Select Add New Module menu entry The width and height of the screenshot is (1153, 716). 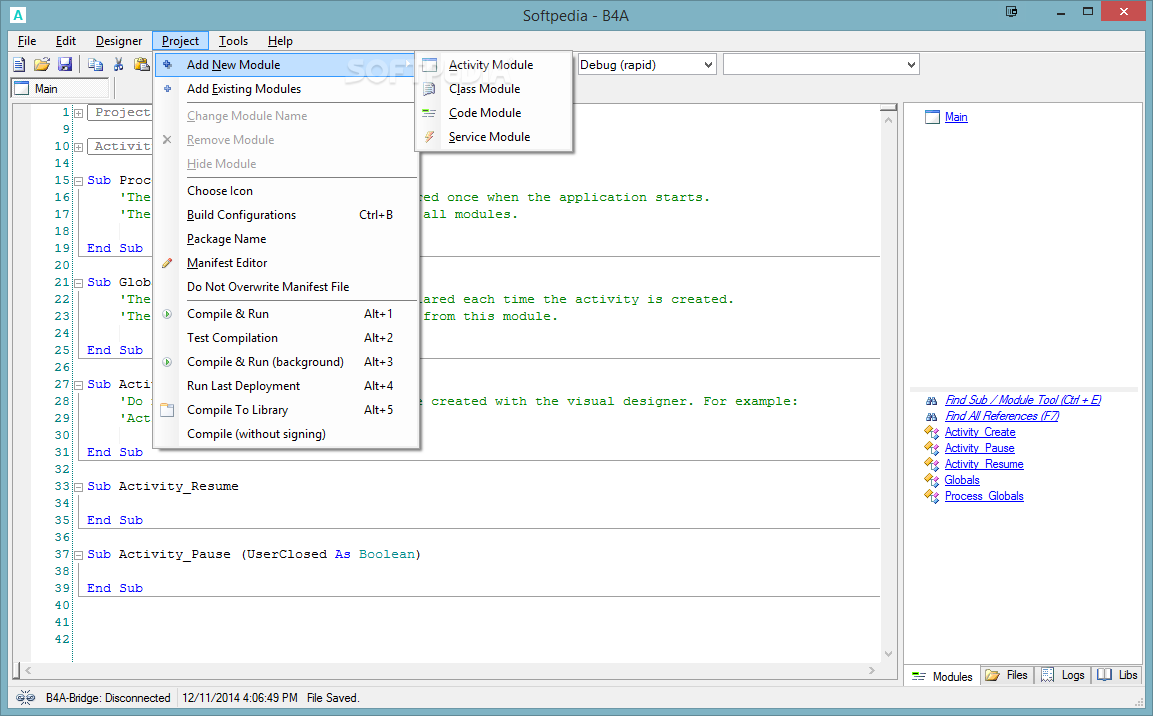point(285,65)
